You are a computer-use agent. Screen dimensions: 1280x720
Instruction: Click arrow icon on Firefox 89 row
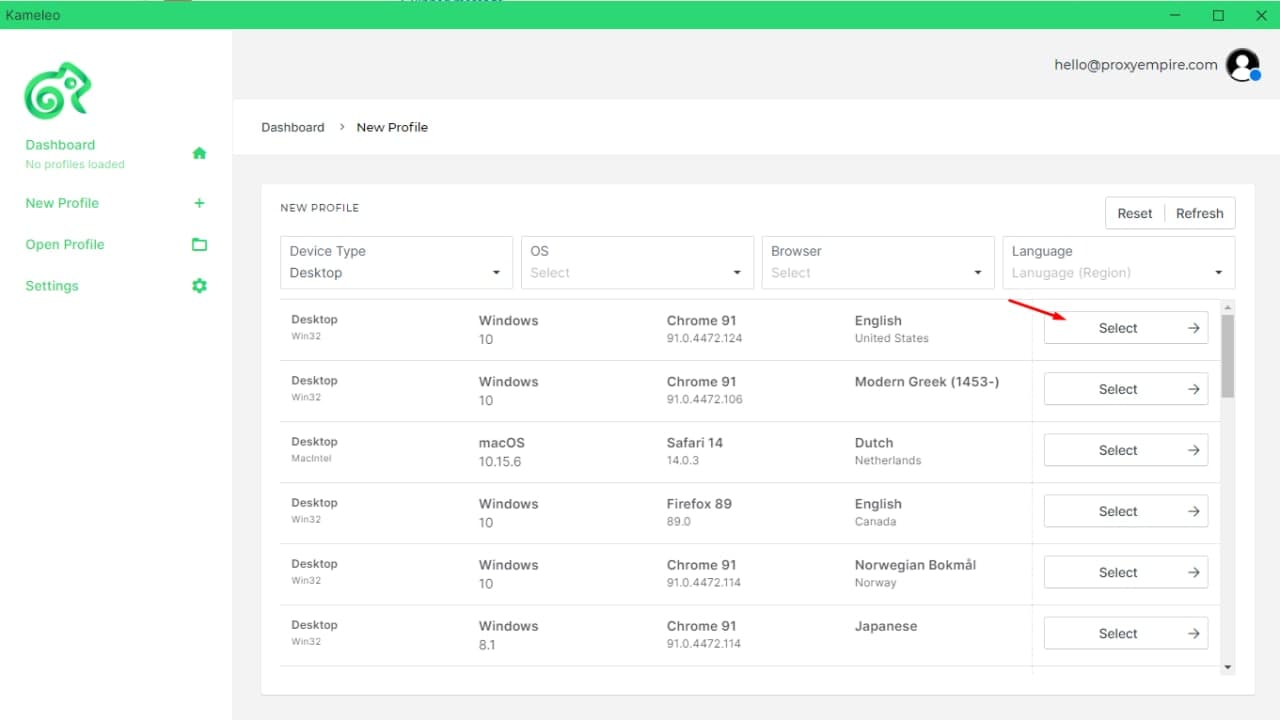1193,511
